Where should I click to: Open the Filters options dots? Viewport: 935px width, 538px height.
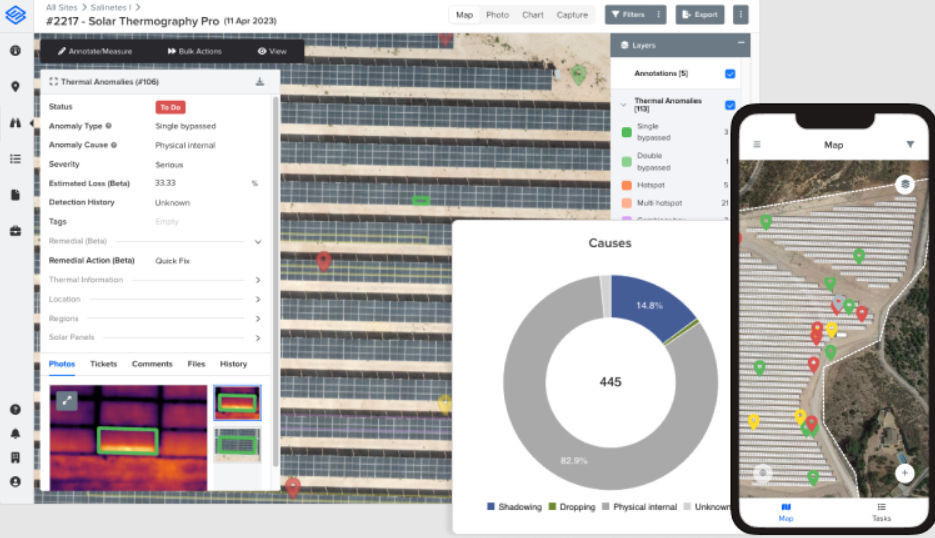[x=658, y=14]
